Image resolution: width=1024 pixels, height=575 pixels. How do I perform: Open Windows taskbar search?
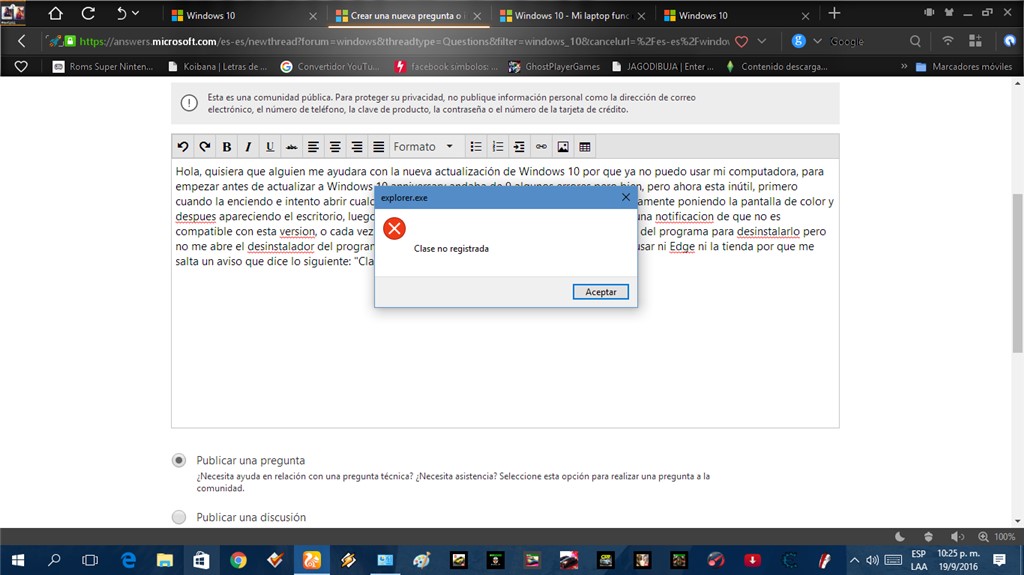54,560
